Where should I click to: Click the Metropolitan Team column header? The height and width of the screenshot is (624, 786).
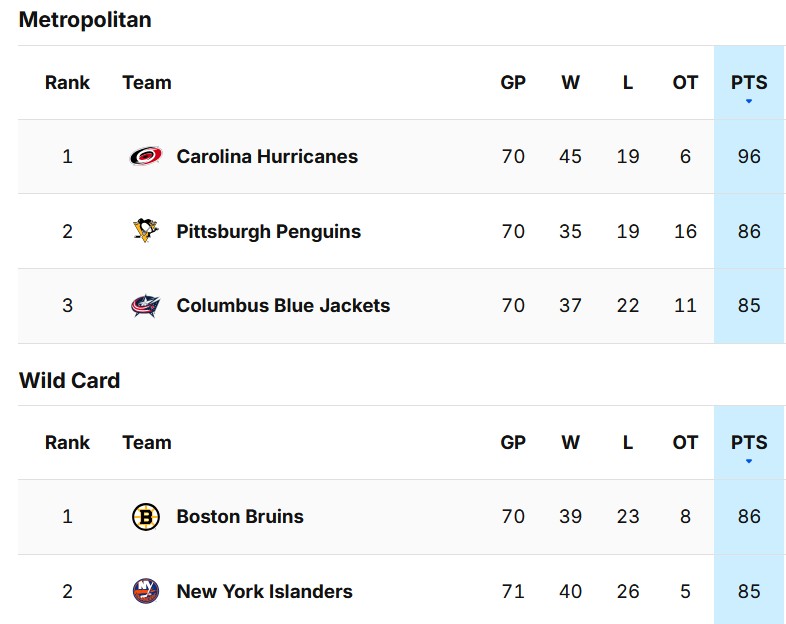coord(147,83)
